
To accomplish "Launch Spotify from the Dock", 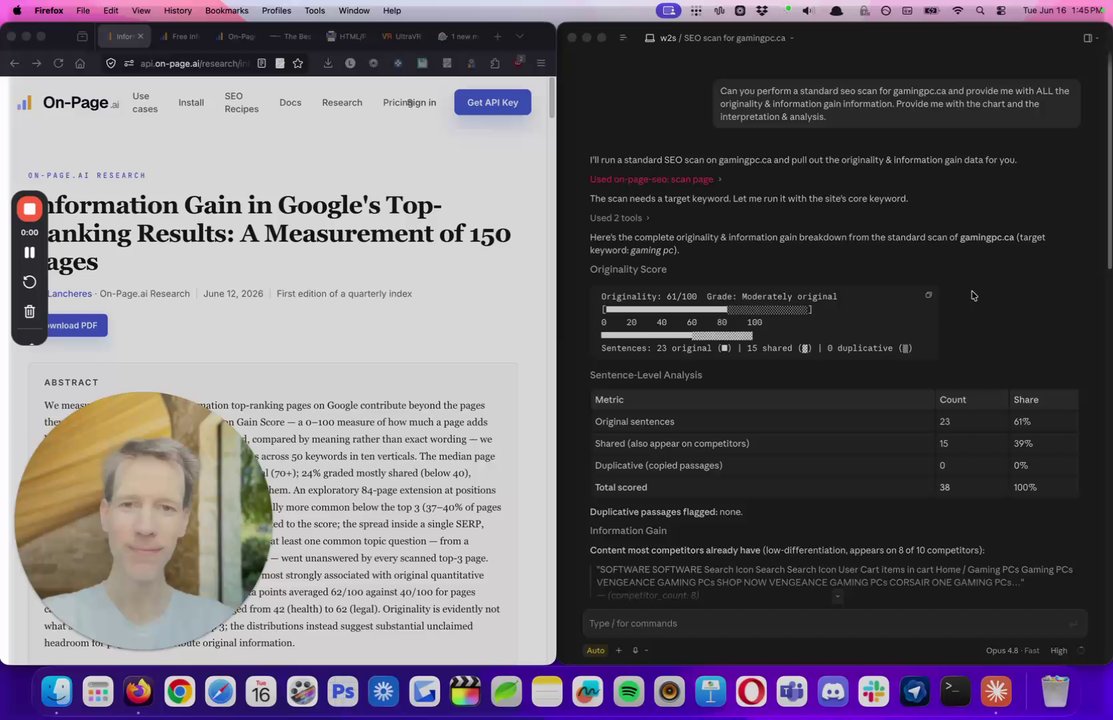I will point(628,691).
